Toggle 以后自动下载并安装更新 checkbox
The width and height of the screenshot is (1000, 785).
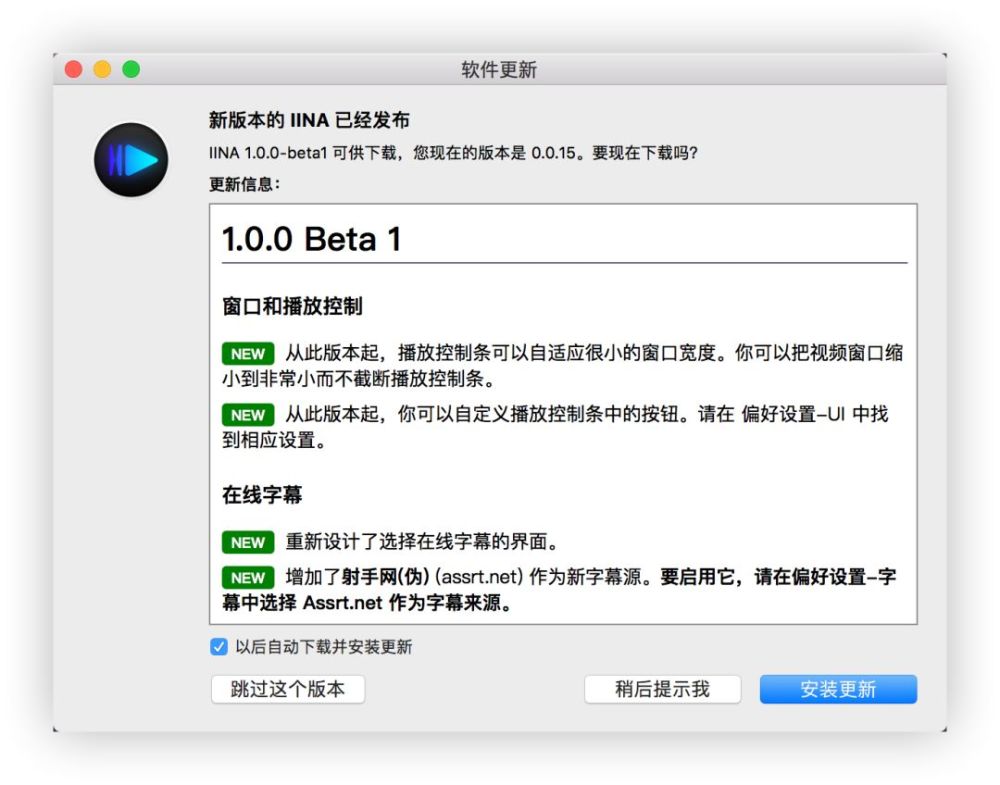coord(219,647)
